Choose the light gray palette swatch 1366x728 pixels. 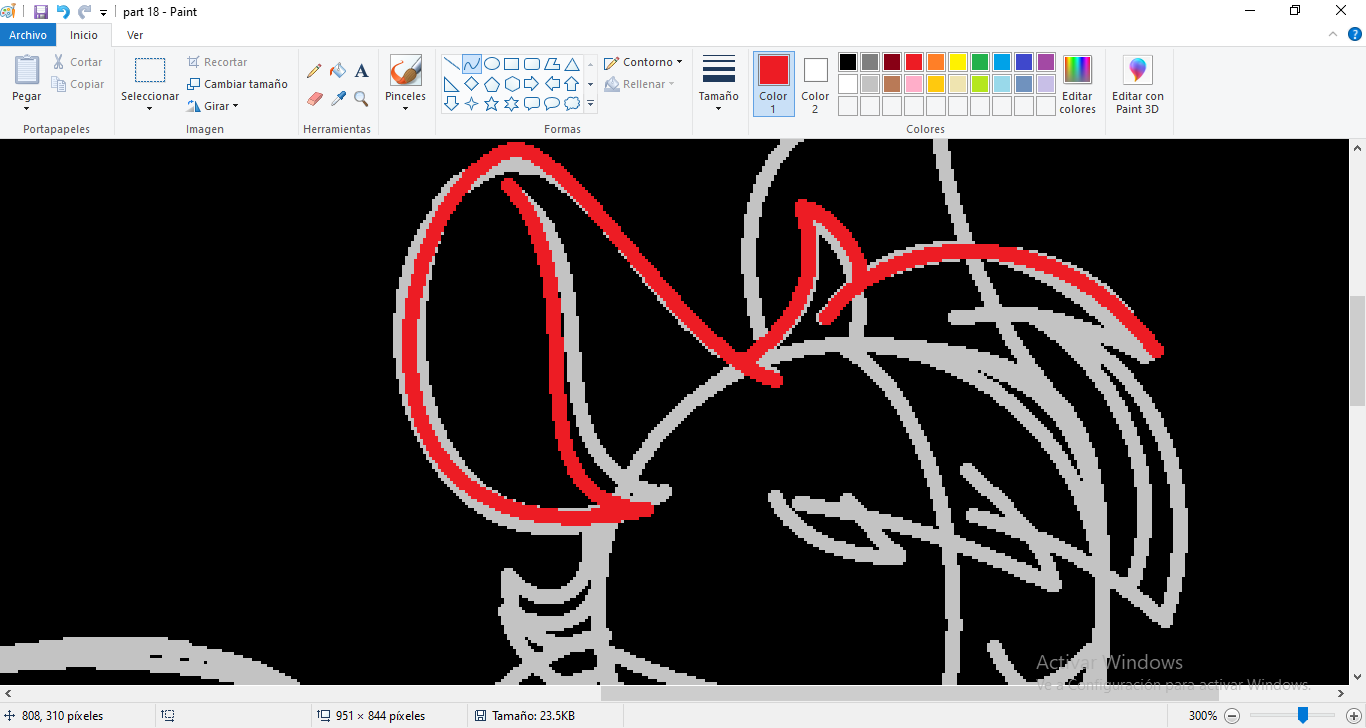[870, 84]
